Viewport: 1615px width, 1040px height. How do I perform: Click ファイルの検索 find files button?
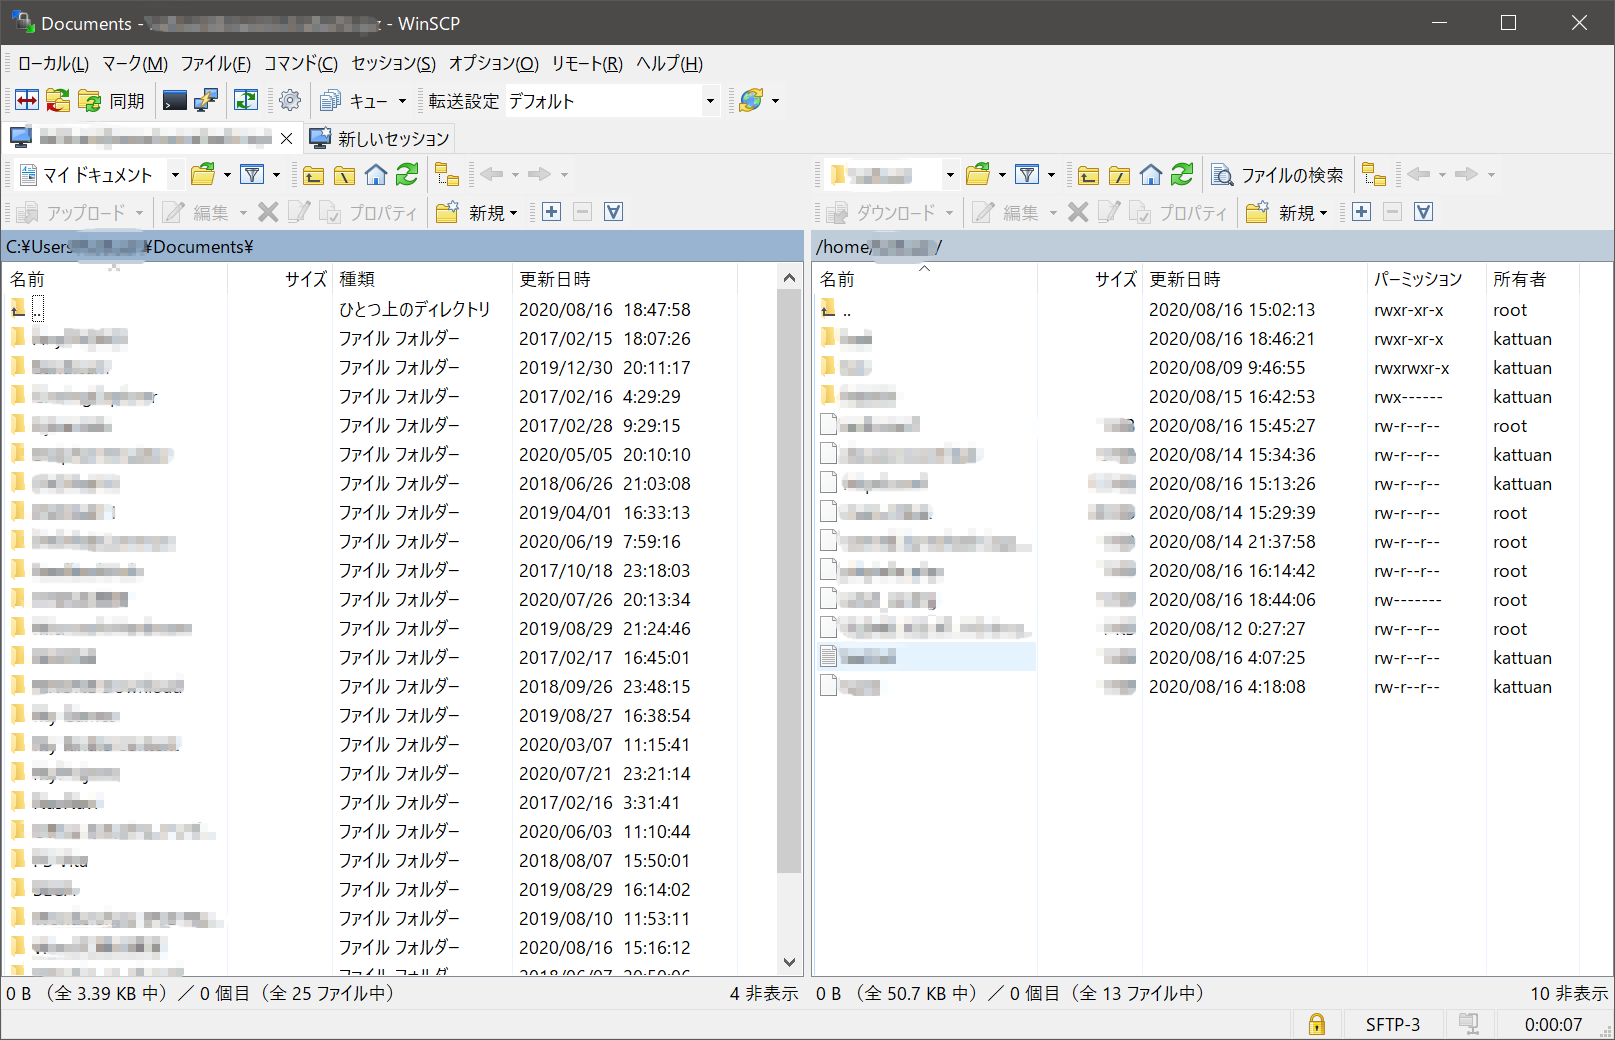coord(1277,175)
